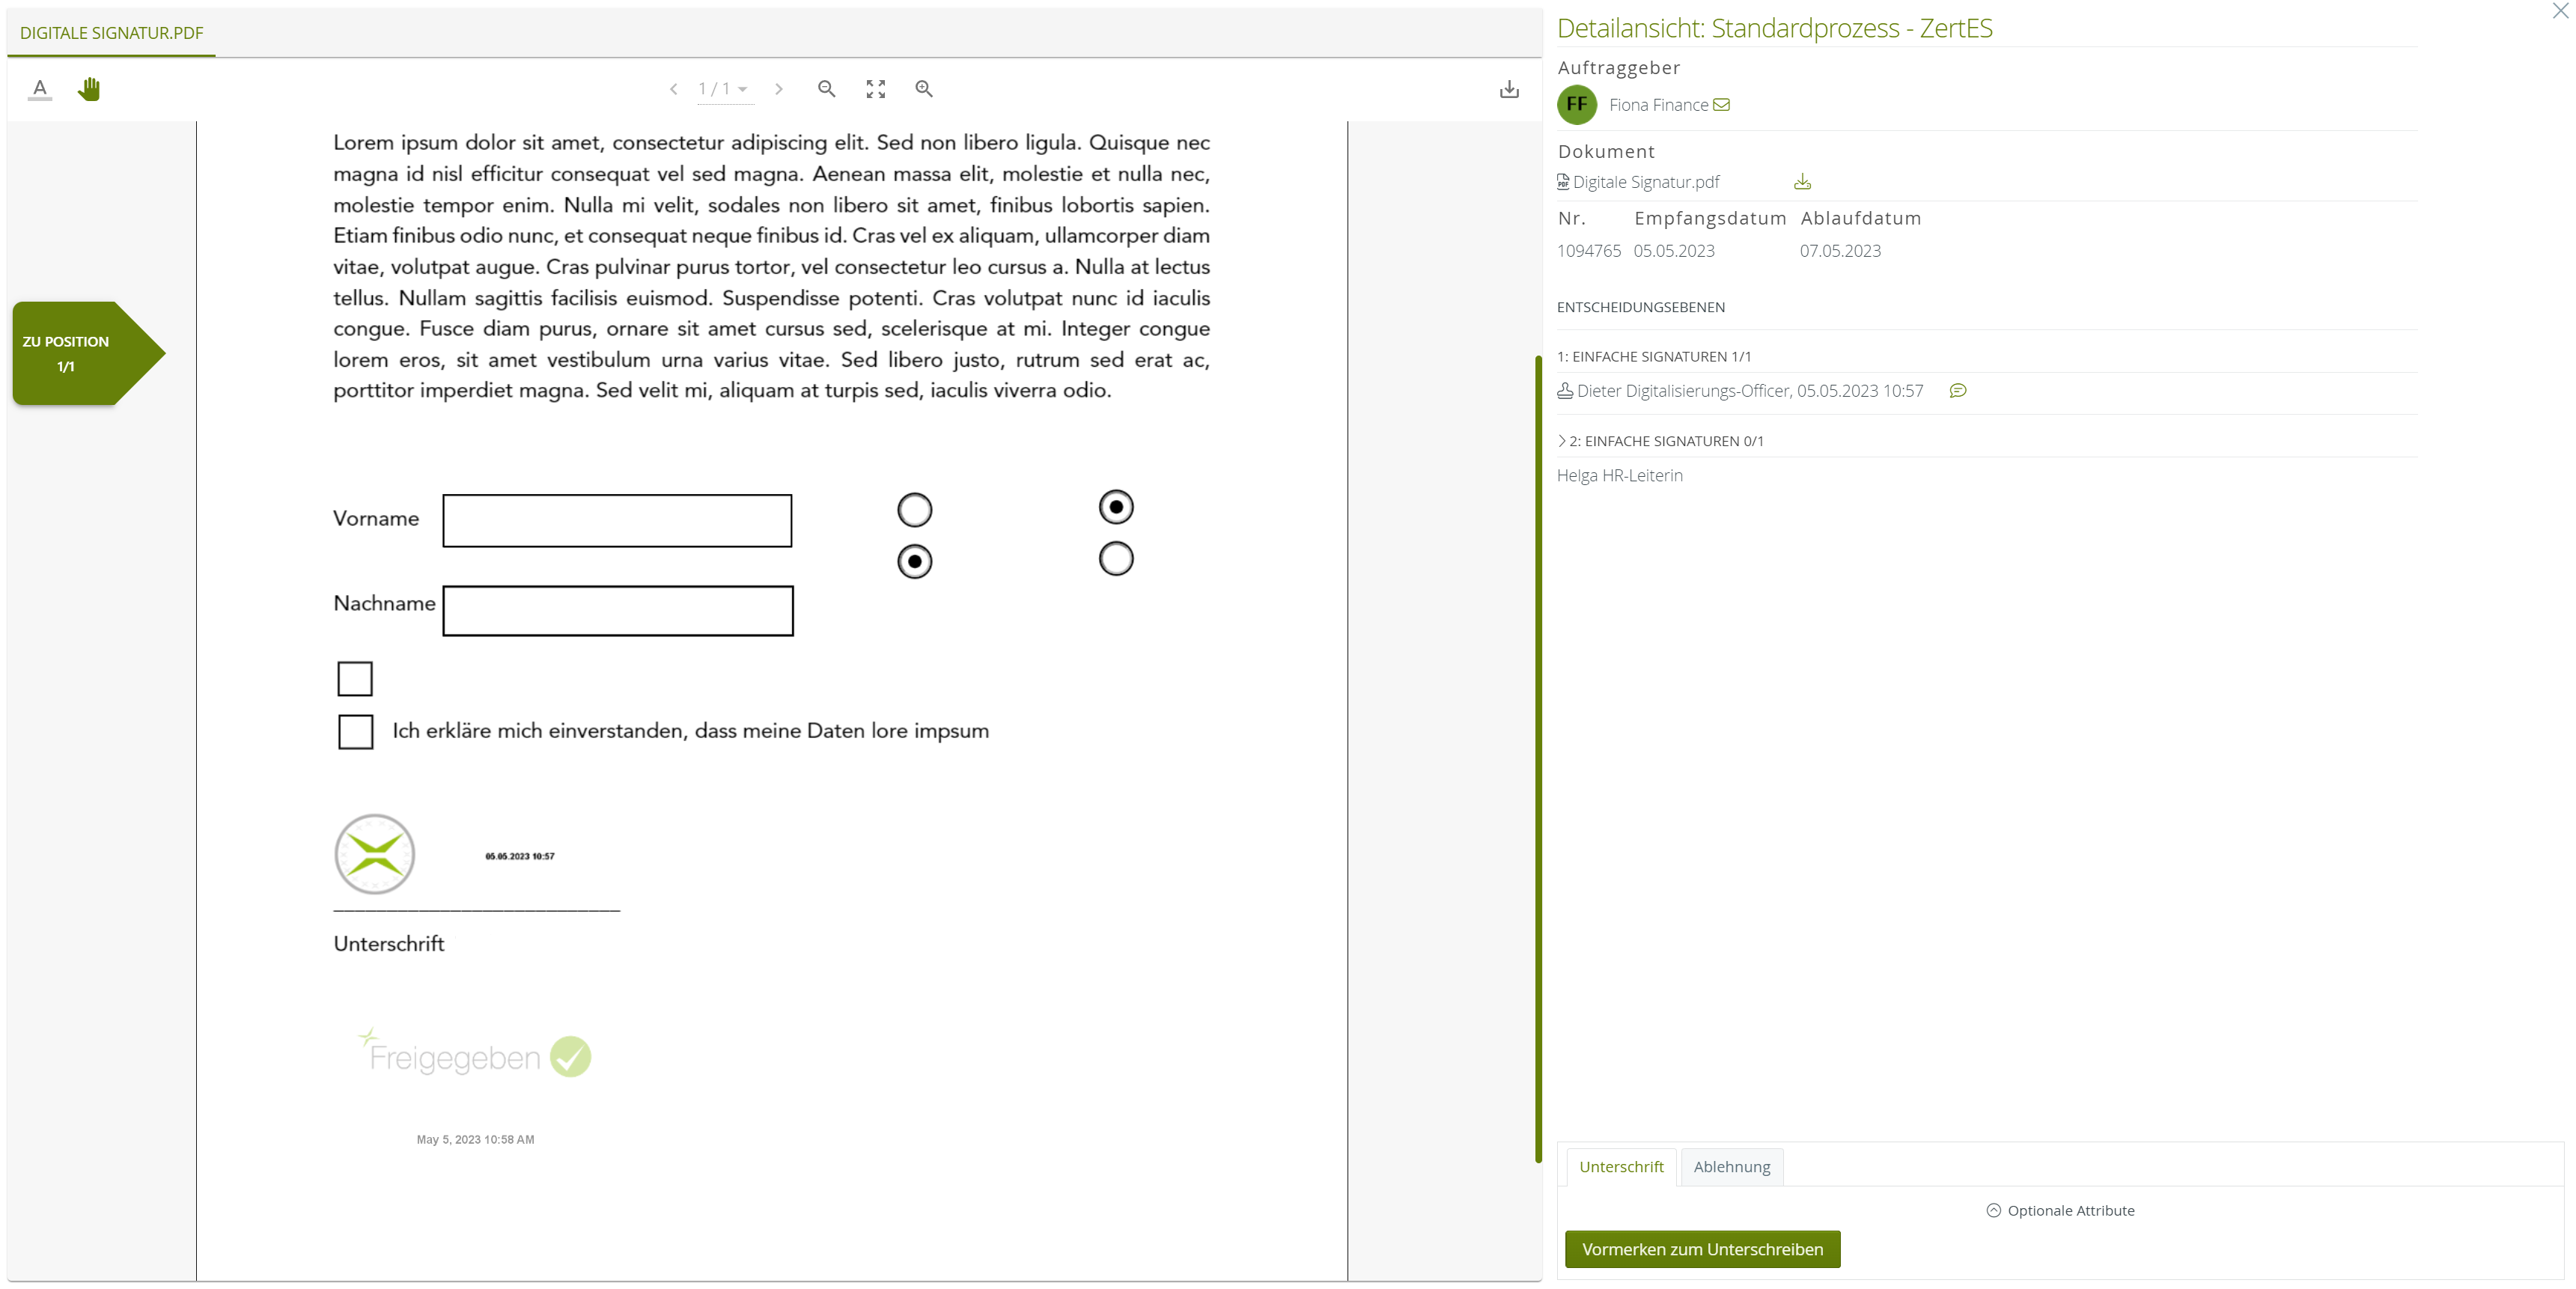Zoom into the PDF document
The height and width of the screenshot is (1289, 2576).
(x=923, y=89)
